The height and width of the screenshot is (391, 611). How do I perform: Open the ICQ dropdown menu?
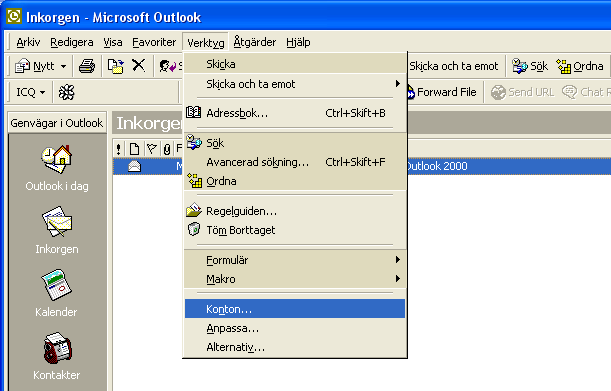pyautogui.click(x=30, y=92)
